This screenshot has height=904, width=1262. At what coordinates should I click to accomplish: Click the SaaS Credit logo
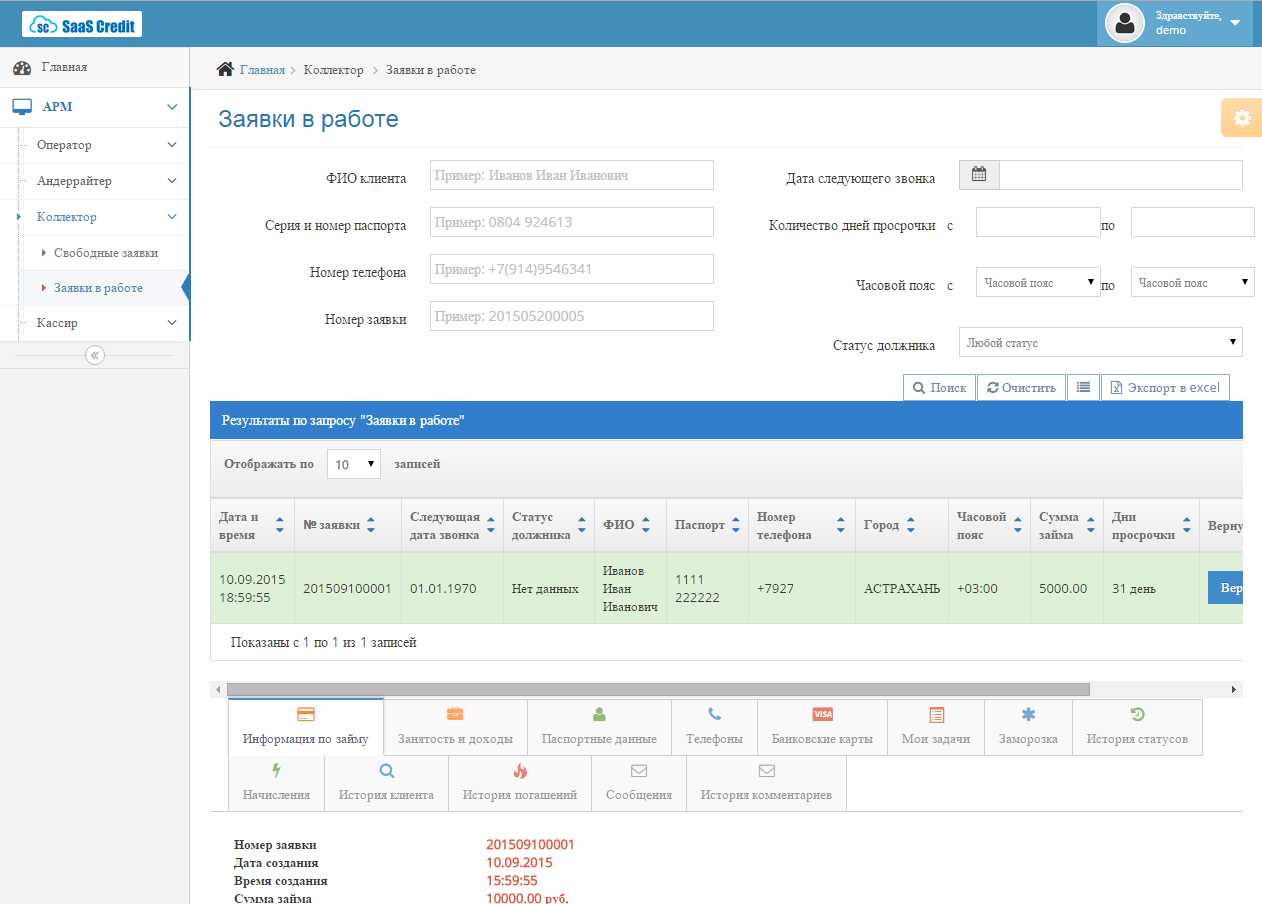click(x=82, y=24)
